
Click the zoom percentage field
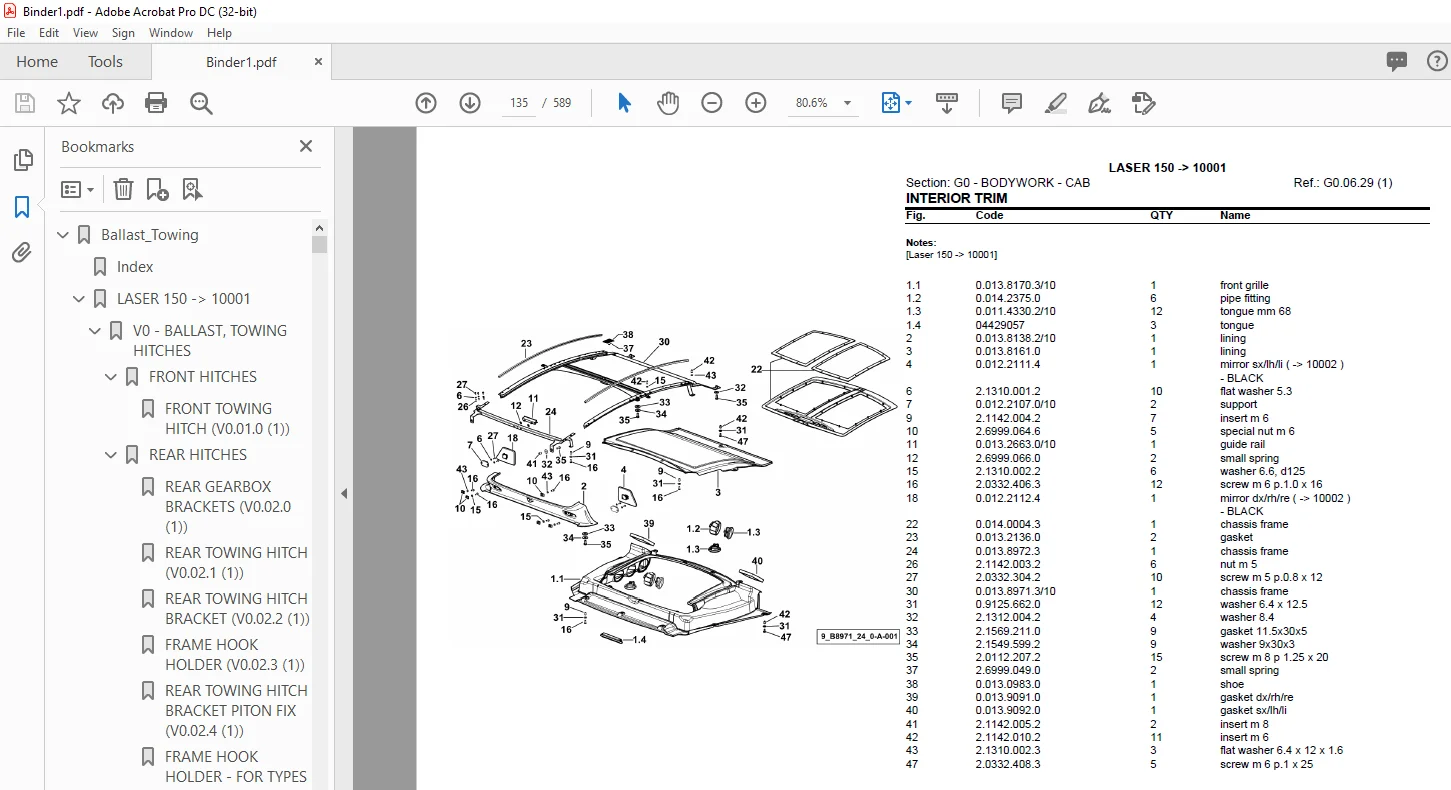(x=811, y=103)
